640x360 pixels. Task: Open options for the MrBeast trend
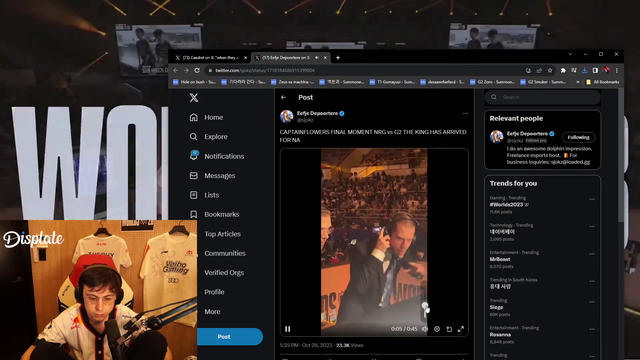pyautogui.click(x=592, y=254)
